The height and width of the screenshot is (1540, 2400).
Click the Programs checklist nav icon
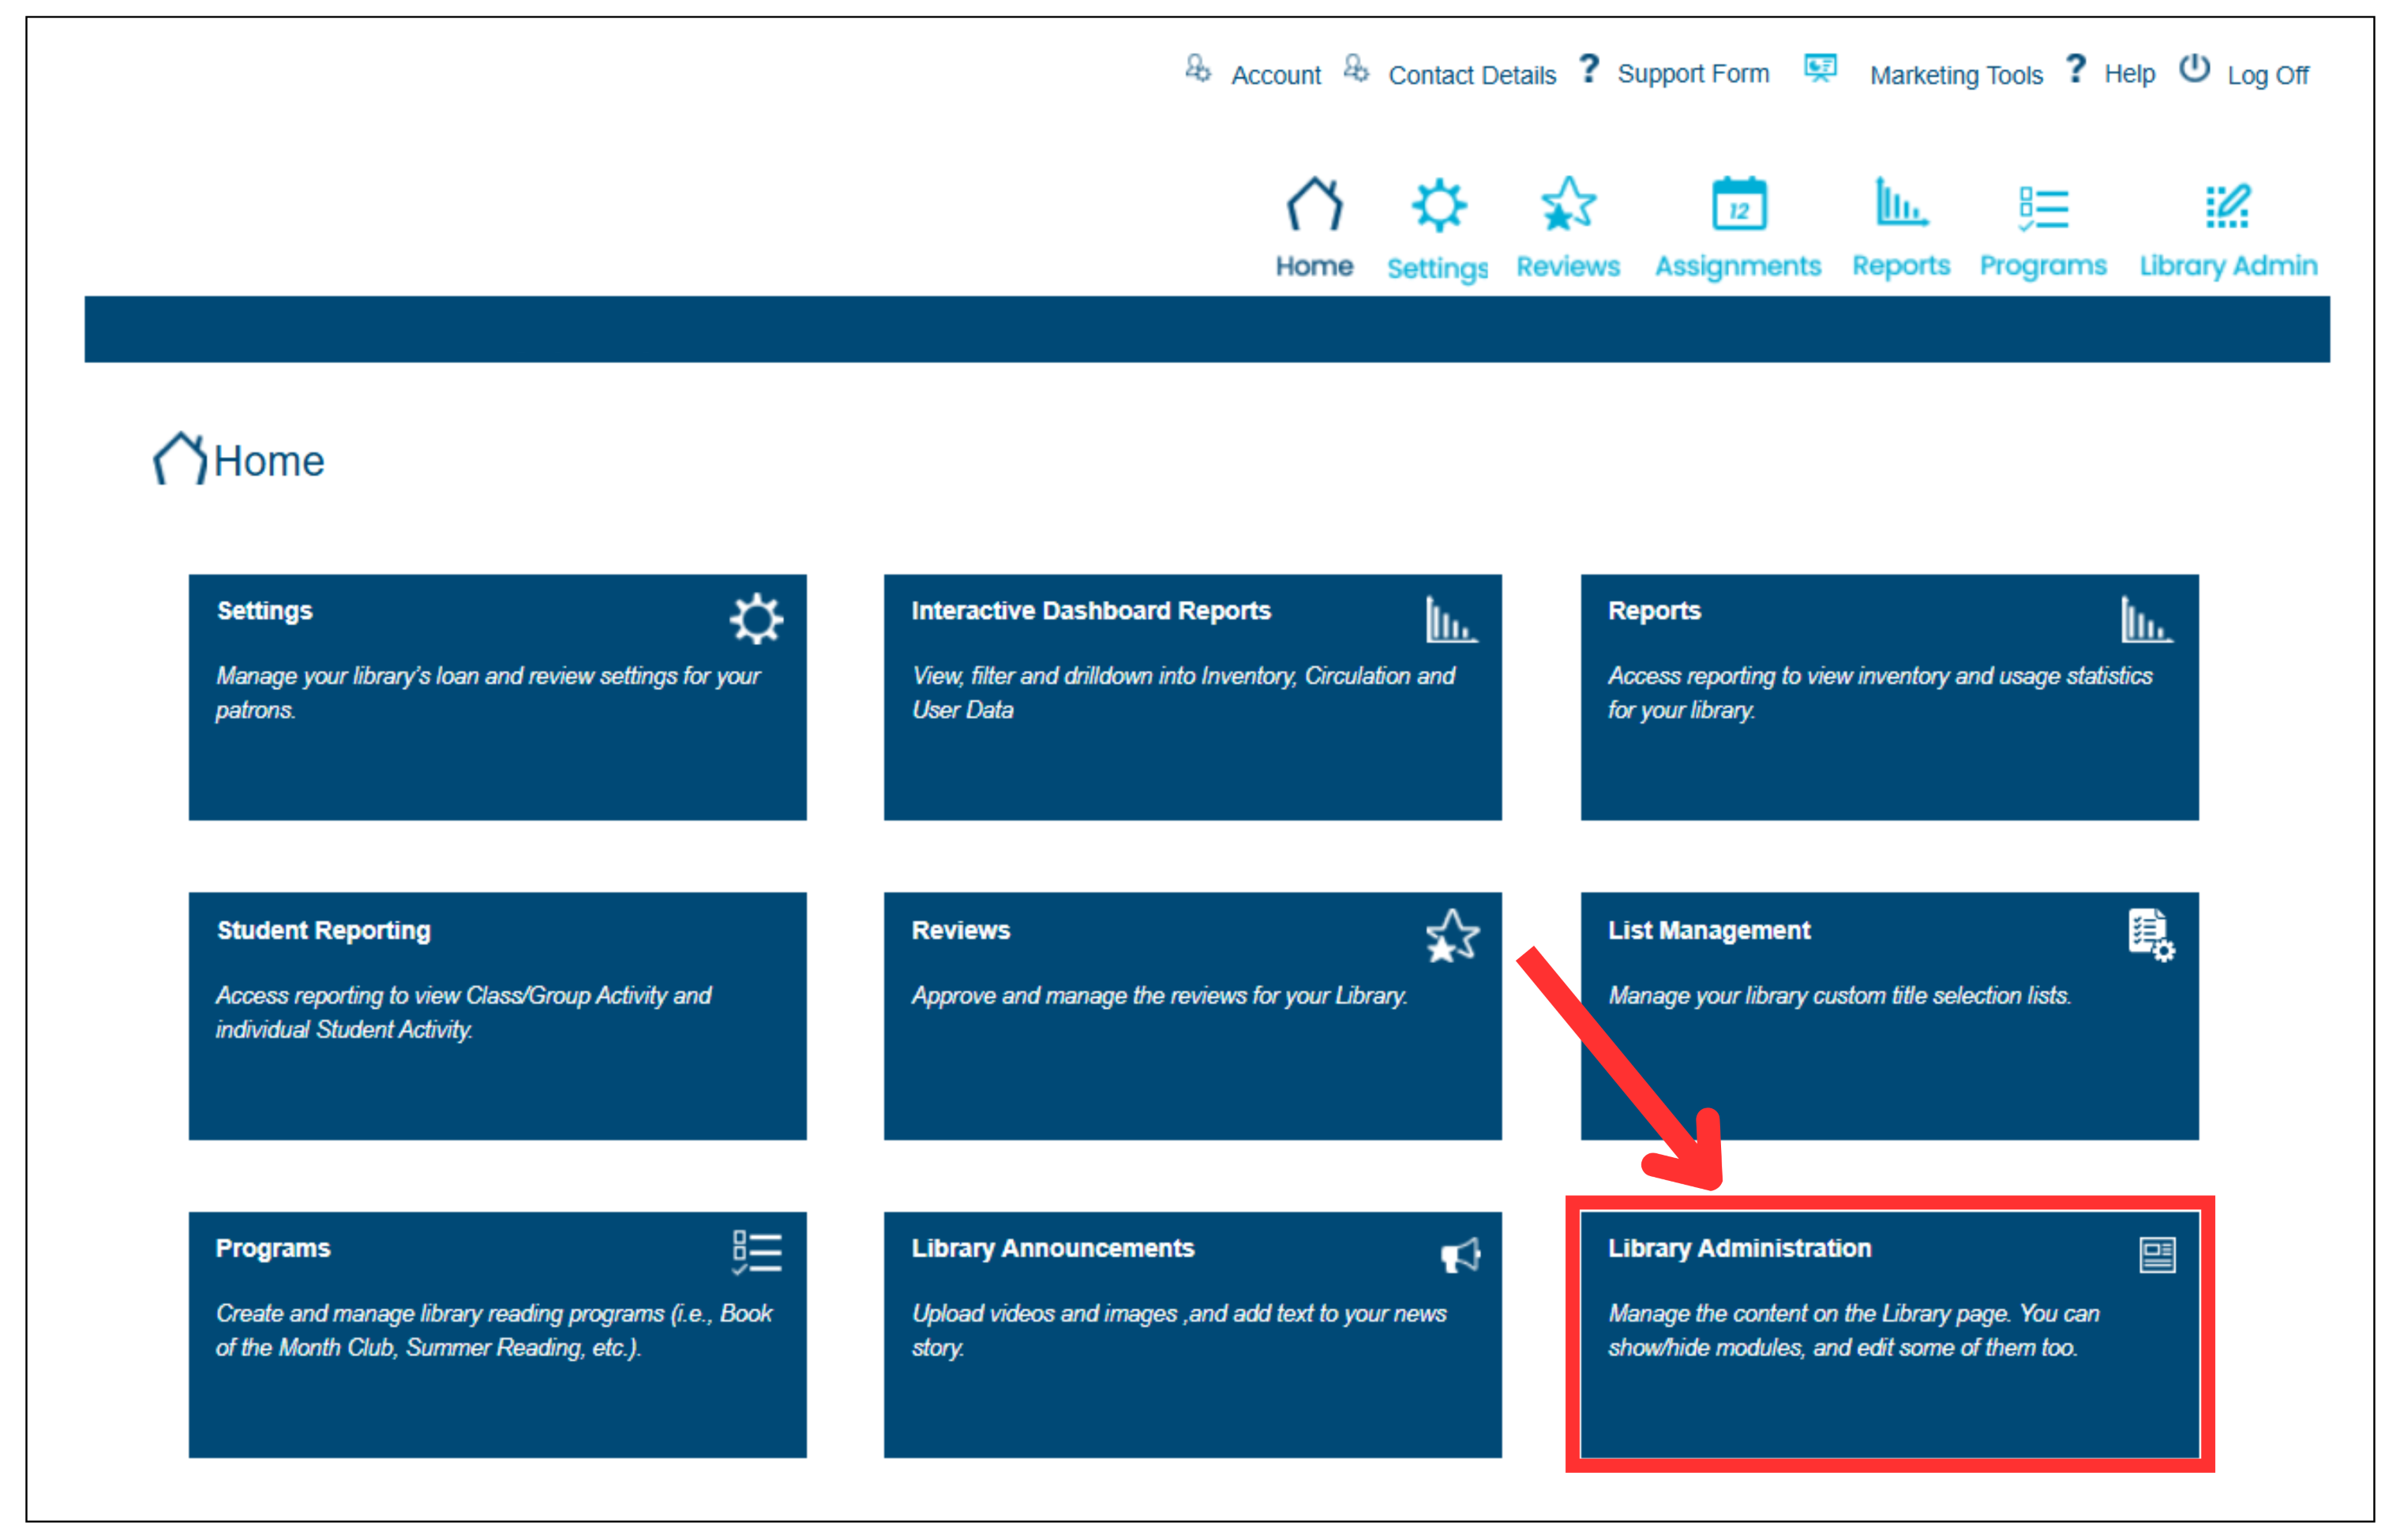[x=2042, y=208]
